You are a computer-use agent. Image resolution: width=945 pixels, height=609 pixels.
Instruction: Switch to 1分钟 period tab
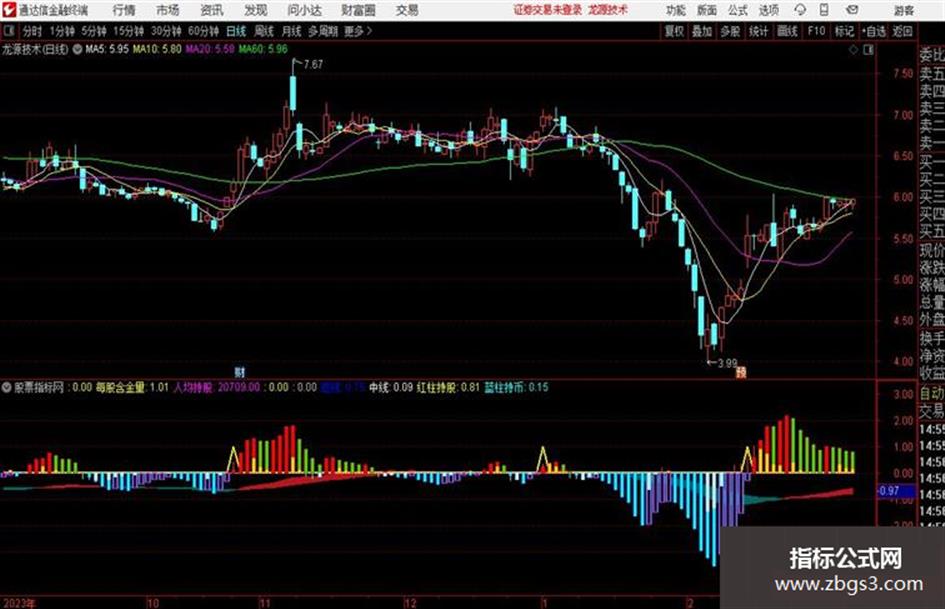click(62, 31)
